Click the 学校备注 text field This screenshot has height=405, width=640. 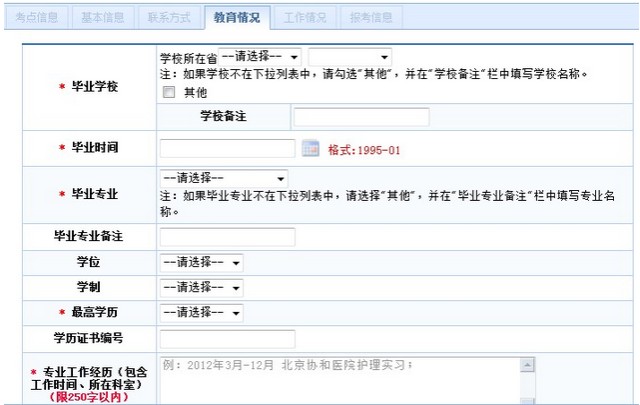[x=361, y=118]
